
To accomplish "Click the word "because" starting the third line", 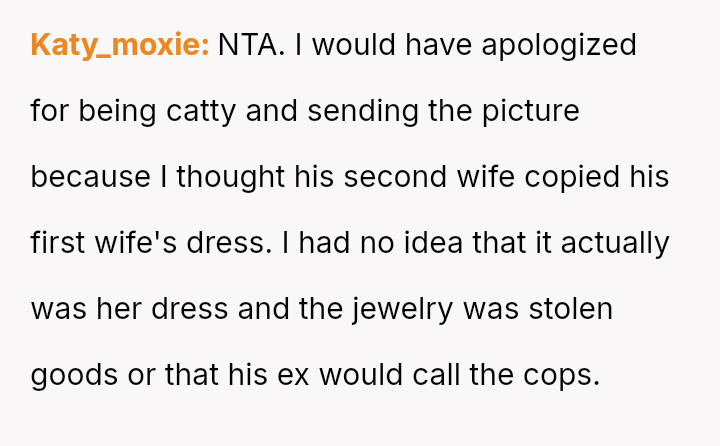I will [90, 177].
